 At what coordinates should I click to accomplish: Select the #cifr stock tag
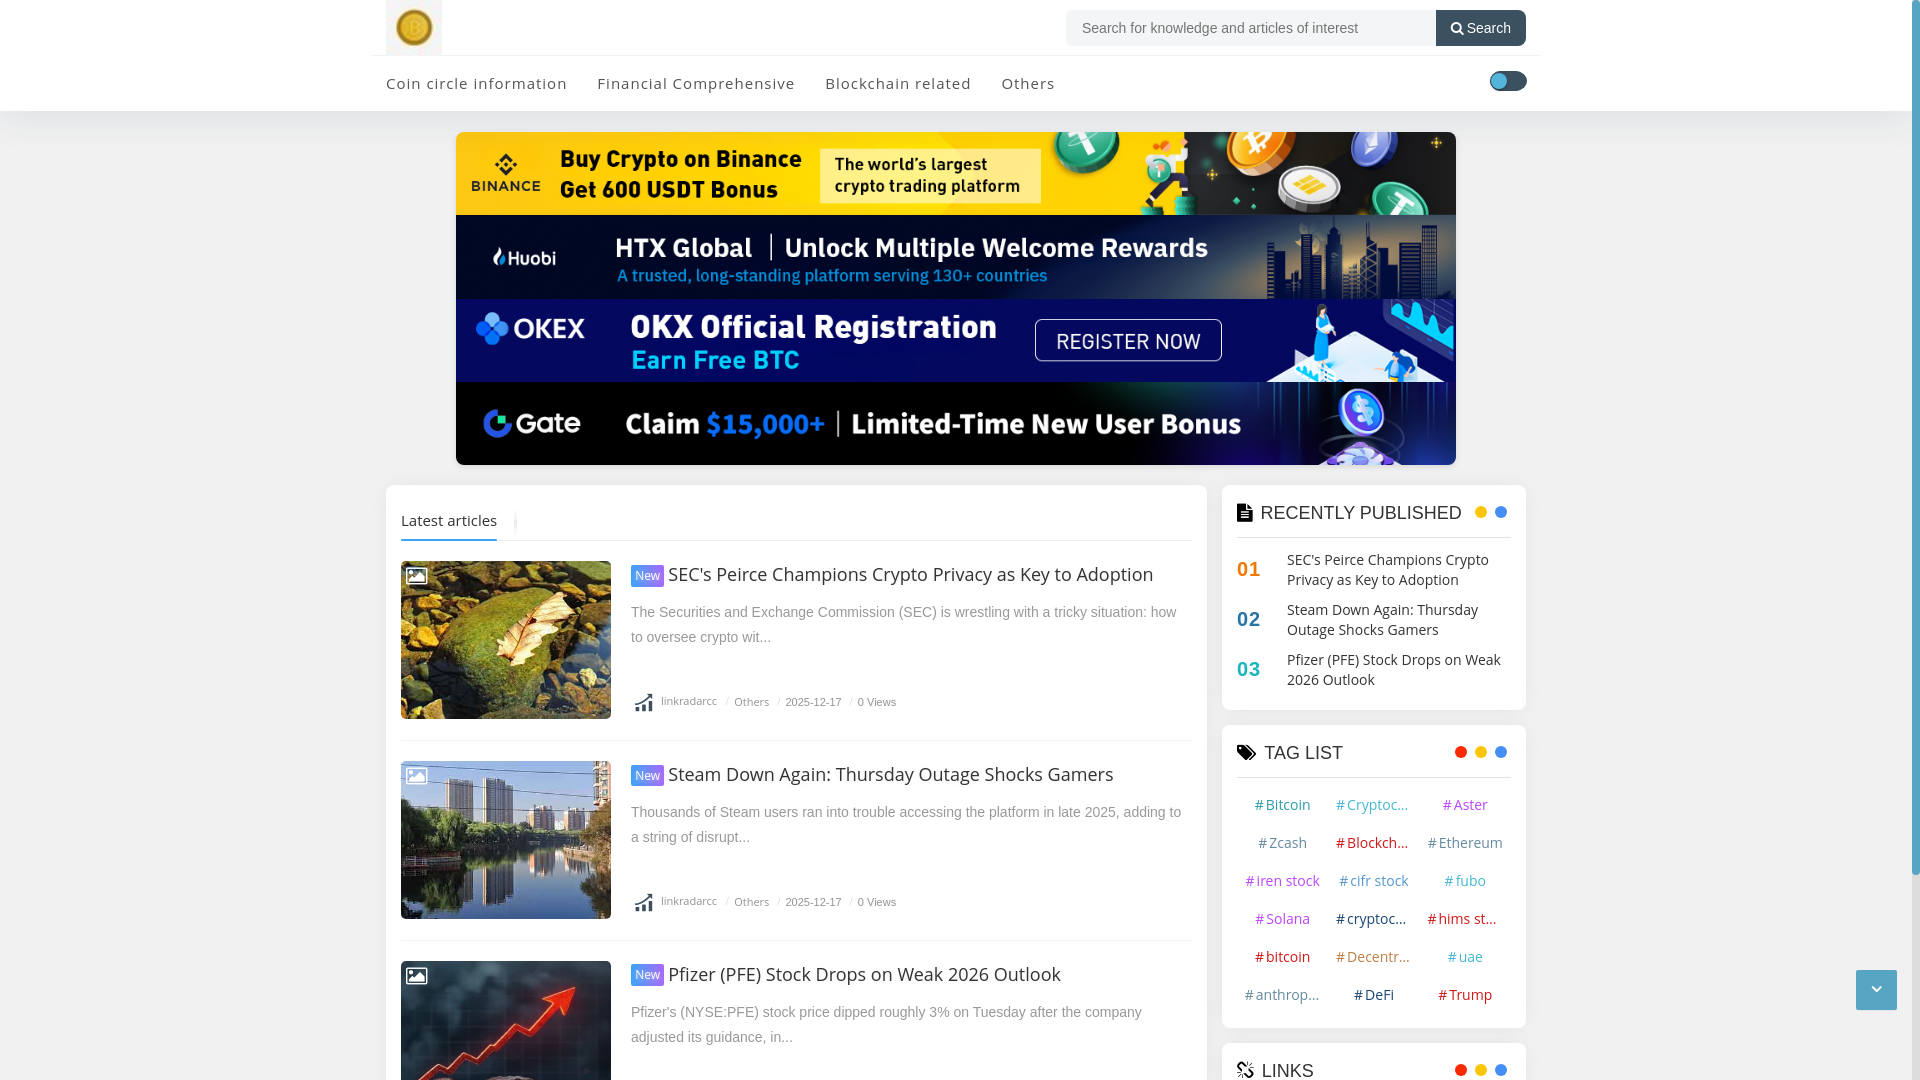1374,881
